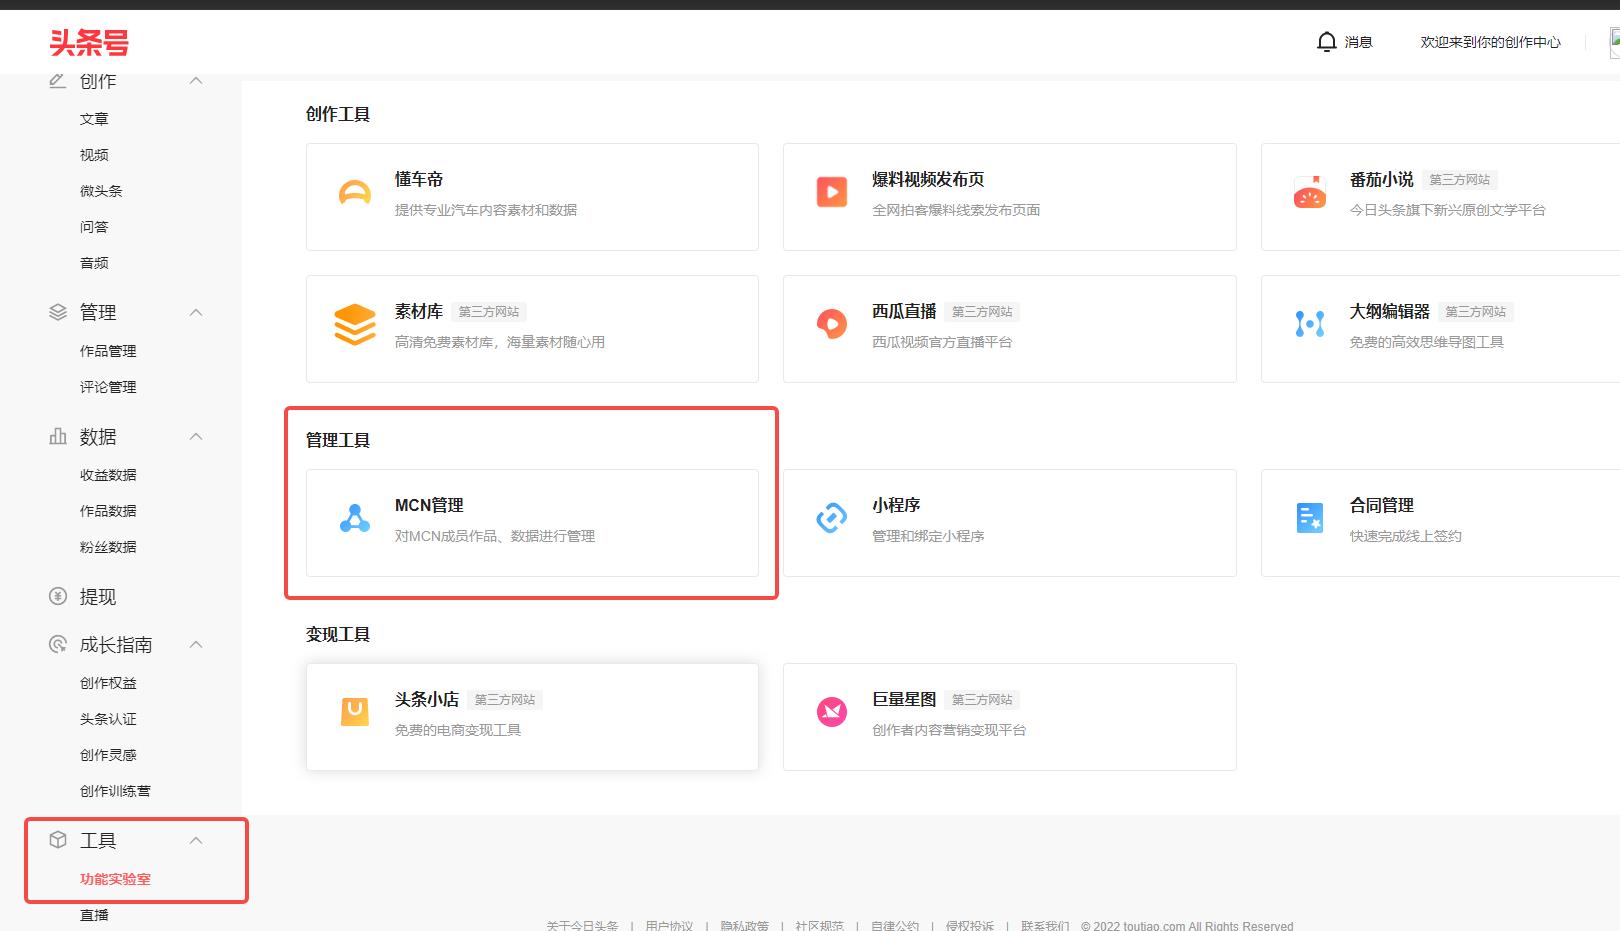Open 功能实验室 in sidebar
The image size is (1620, 931).
[115, 879]
